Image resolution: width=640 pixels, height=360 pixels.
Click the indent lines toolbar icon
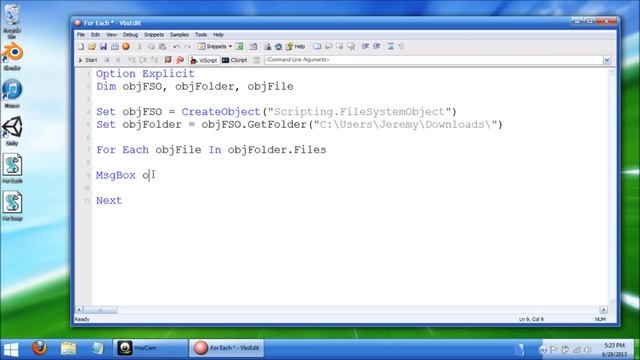(365, 47)
